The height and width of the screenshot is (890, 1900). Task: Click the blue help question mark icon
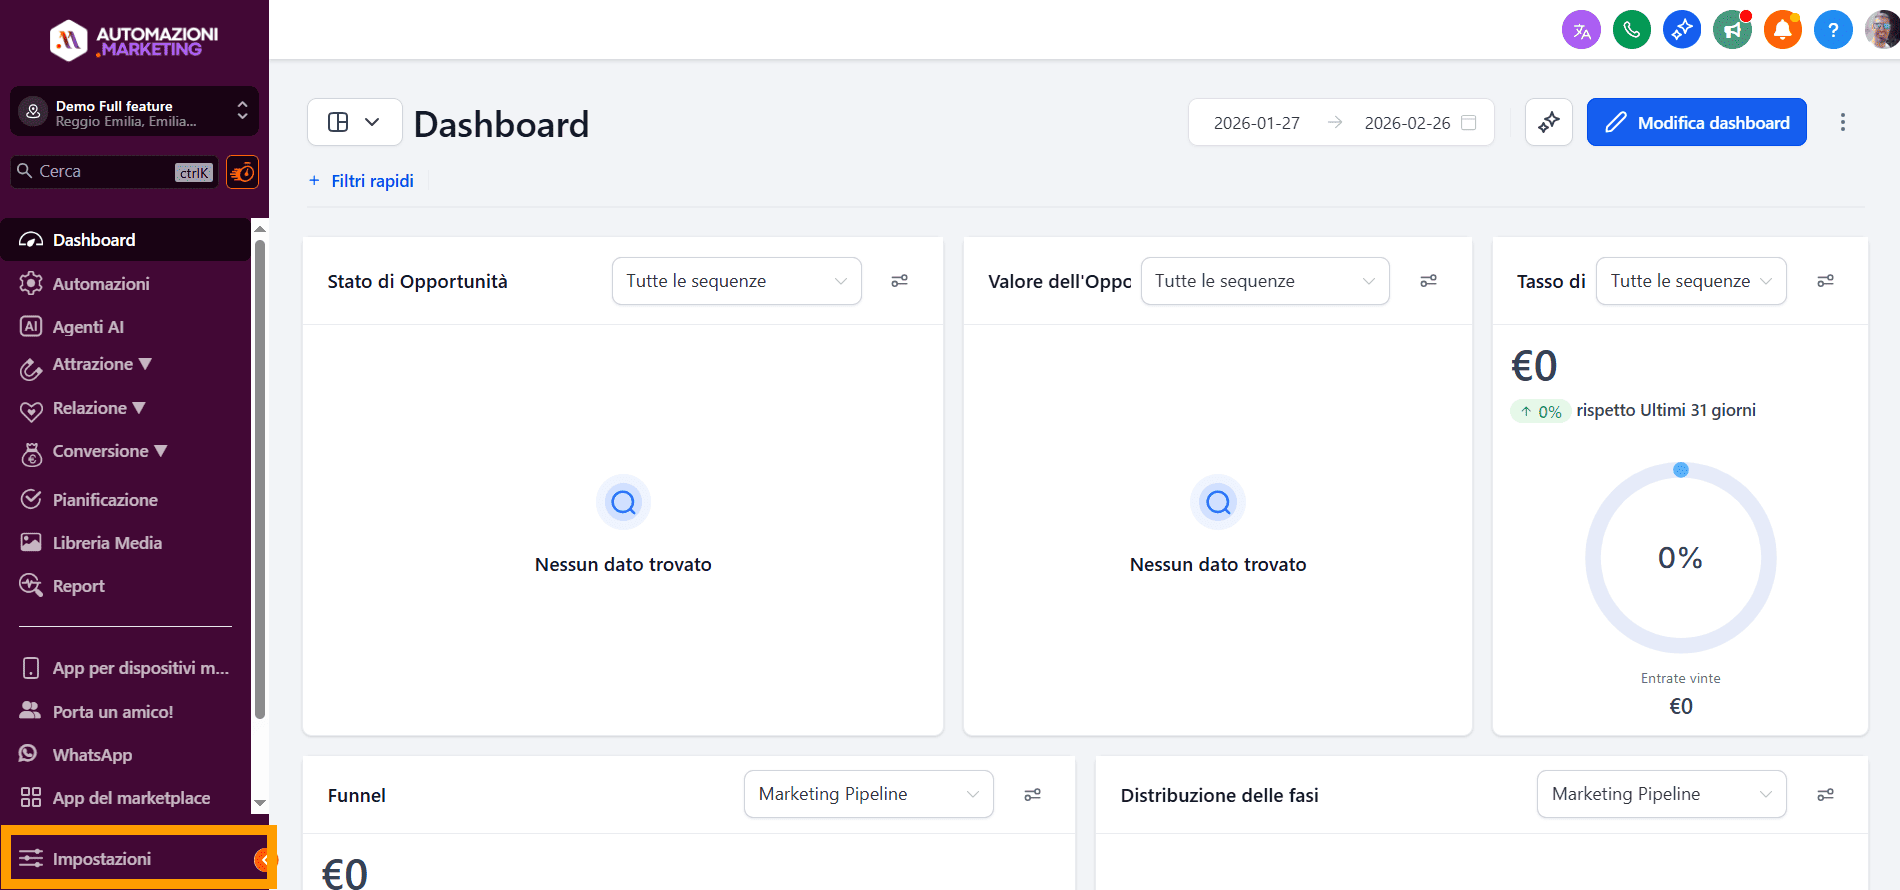1832,30
